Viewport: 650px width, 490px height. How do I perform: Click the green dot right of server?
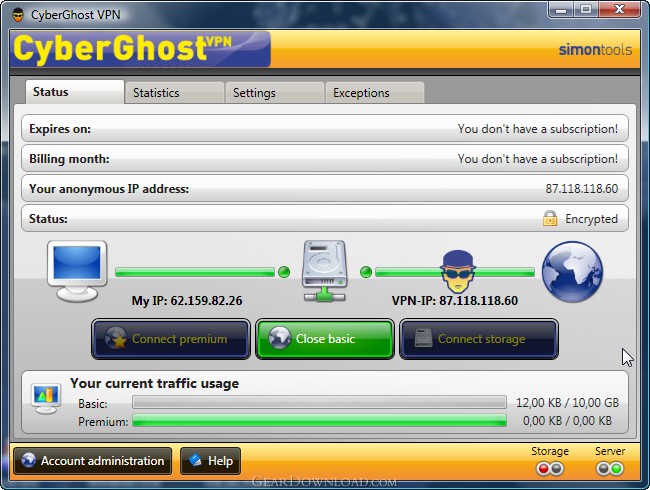pyautogui.click(x=366, y=272)
